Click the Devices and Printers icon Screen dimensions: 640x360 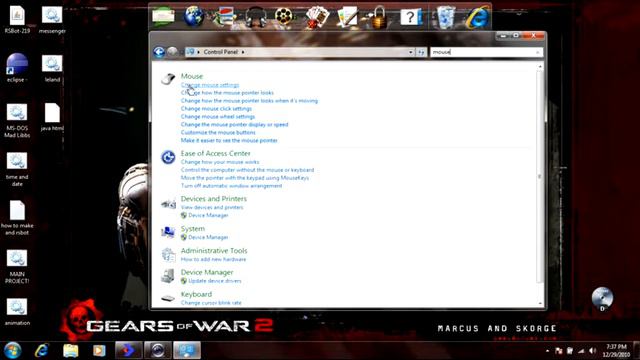[168, 203]
